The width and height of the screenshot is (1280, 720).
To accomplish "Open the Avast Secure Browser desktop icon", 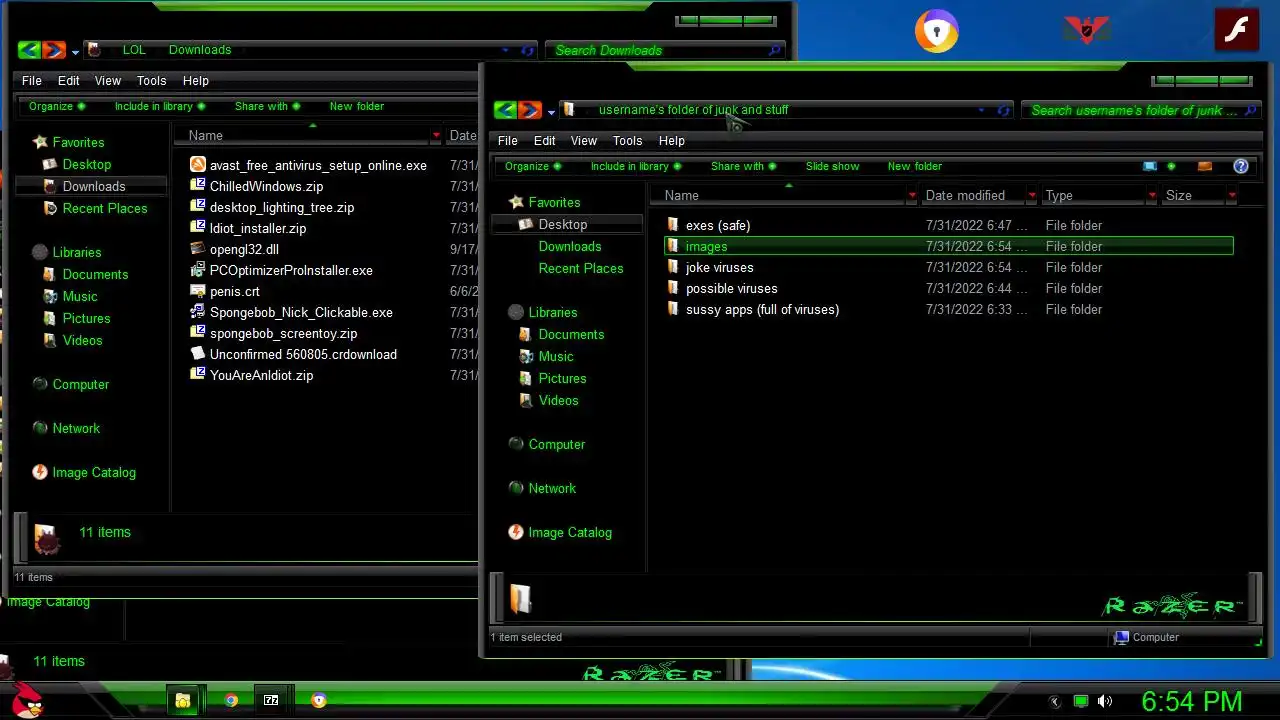I will [936, 32].
